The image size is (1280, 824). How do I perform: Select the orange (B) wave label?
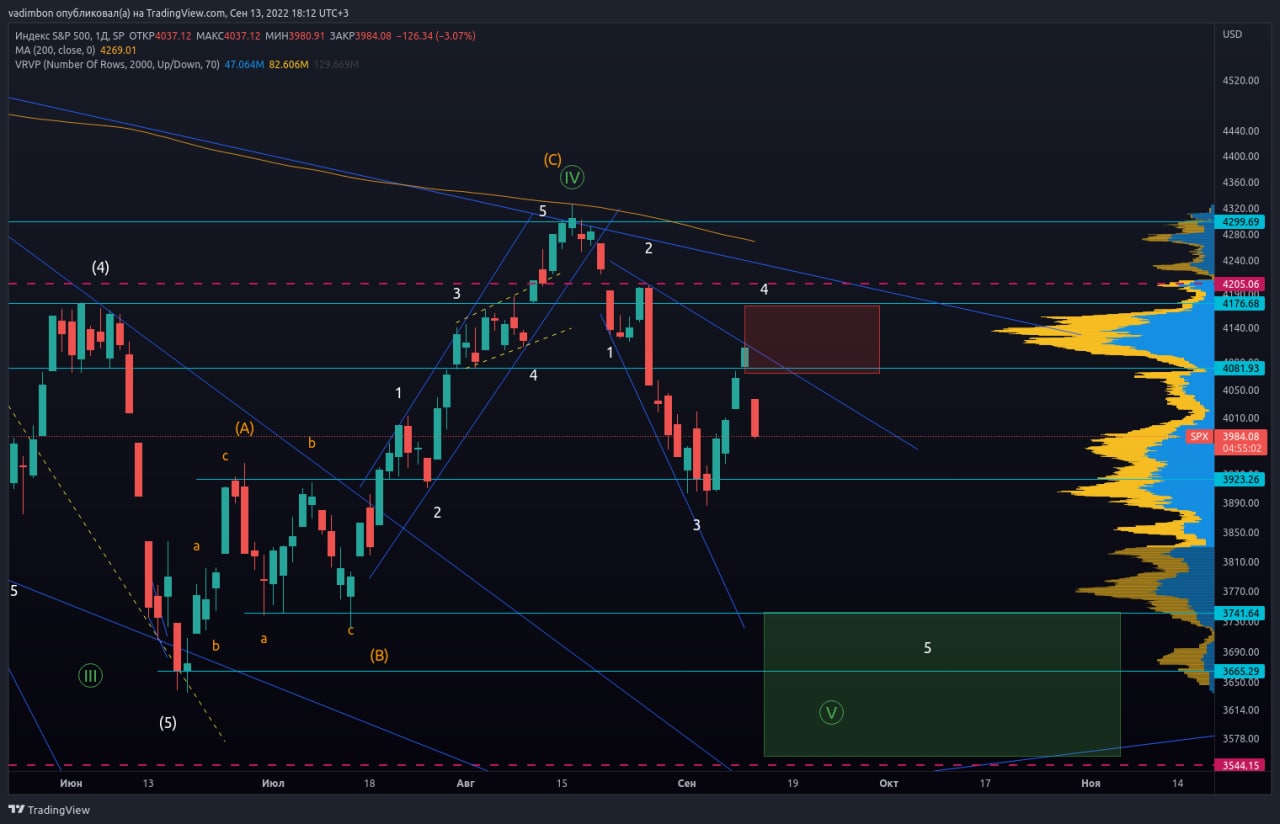[x=379, y=656]
